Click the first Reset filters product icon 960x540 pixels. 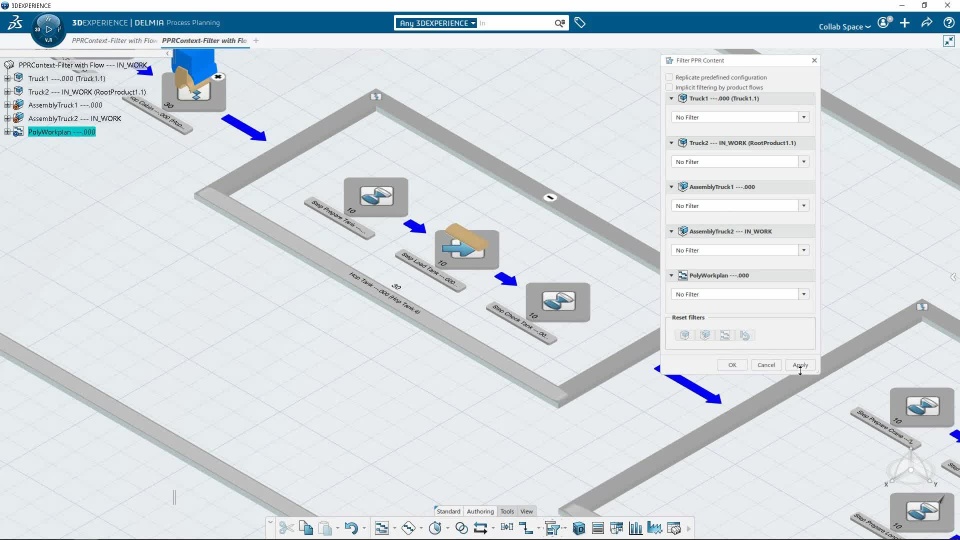click(x=684, y=335)
